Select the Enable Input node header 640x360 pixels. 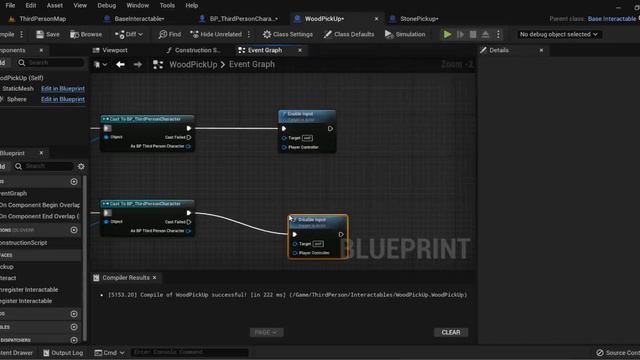click(x=307, y=116)
